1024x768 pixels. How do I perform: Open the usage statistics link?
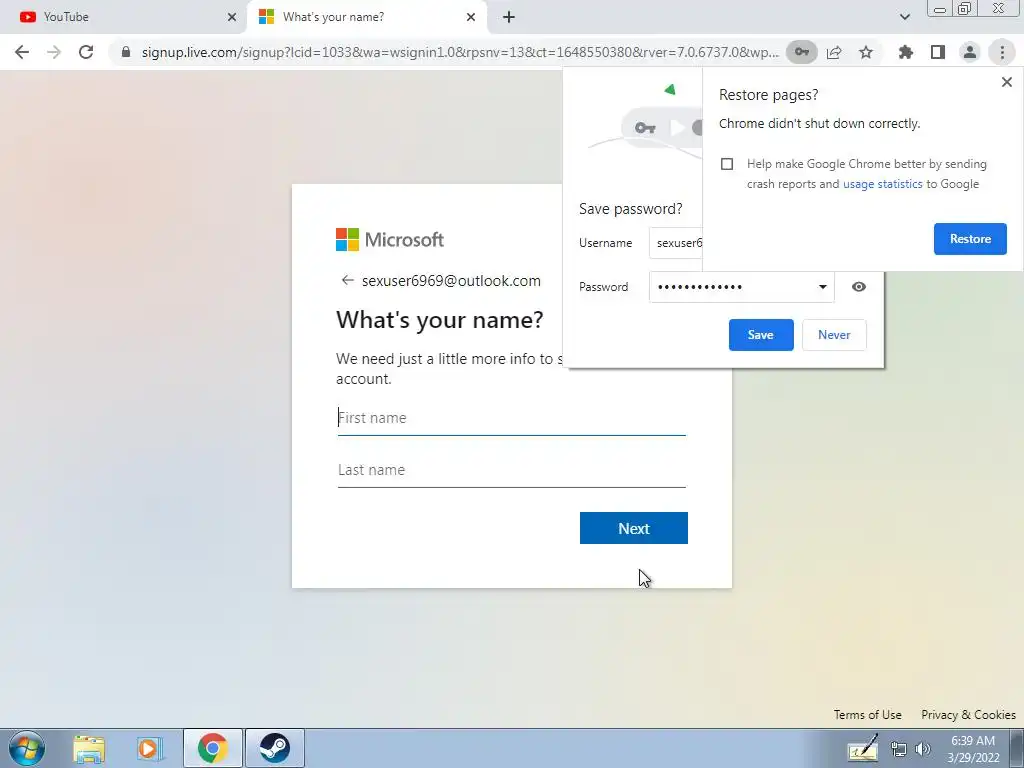[x=882, y=184]
